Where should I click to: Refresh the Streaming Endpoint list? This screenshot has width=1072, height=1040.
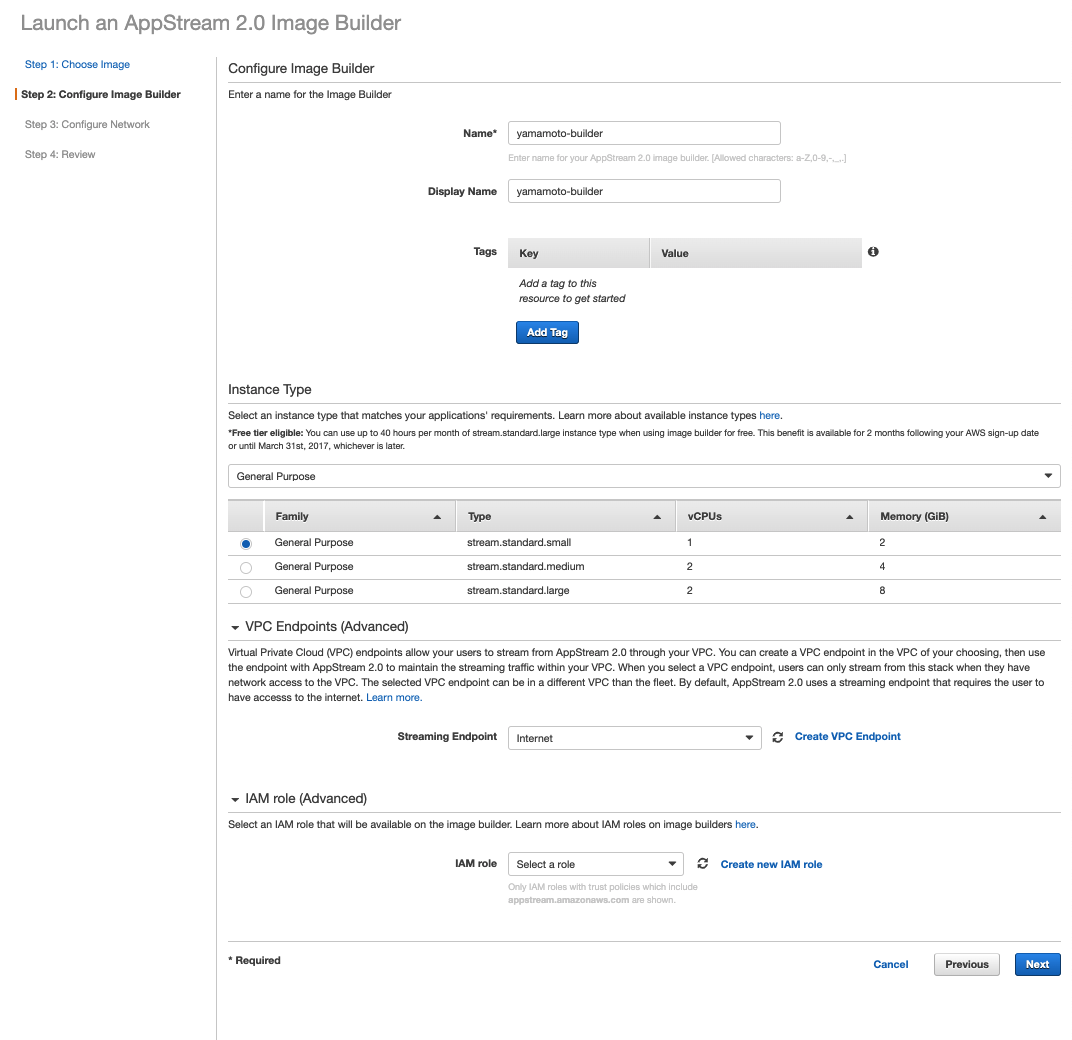[x=777, y=737]
